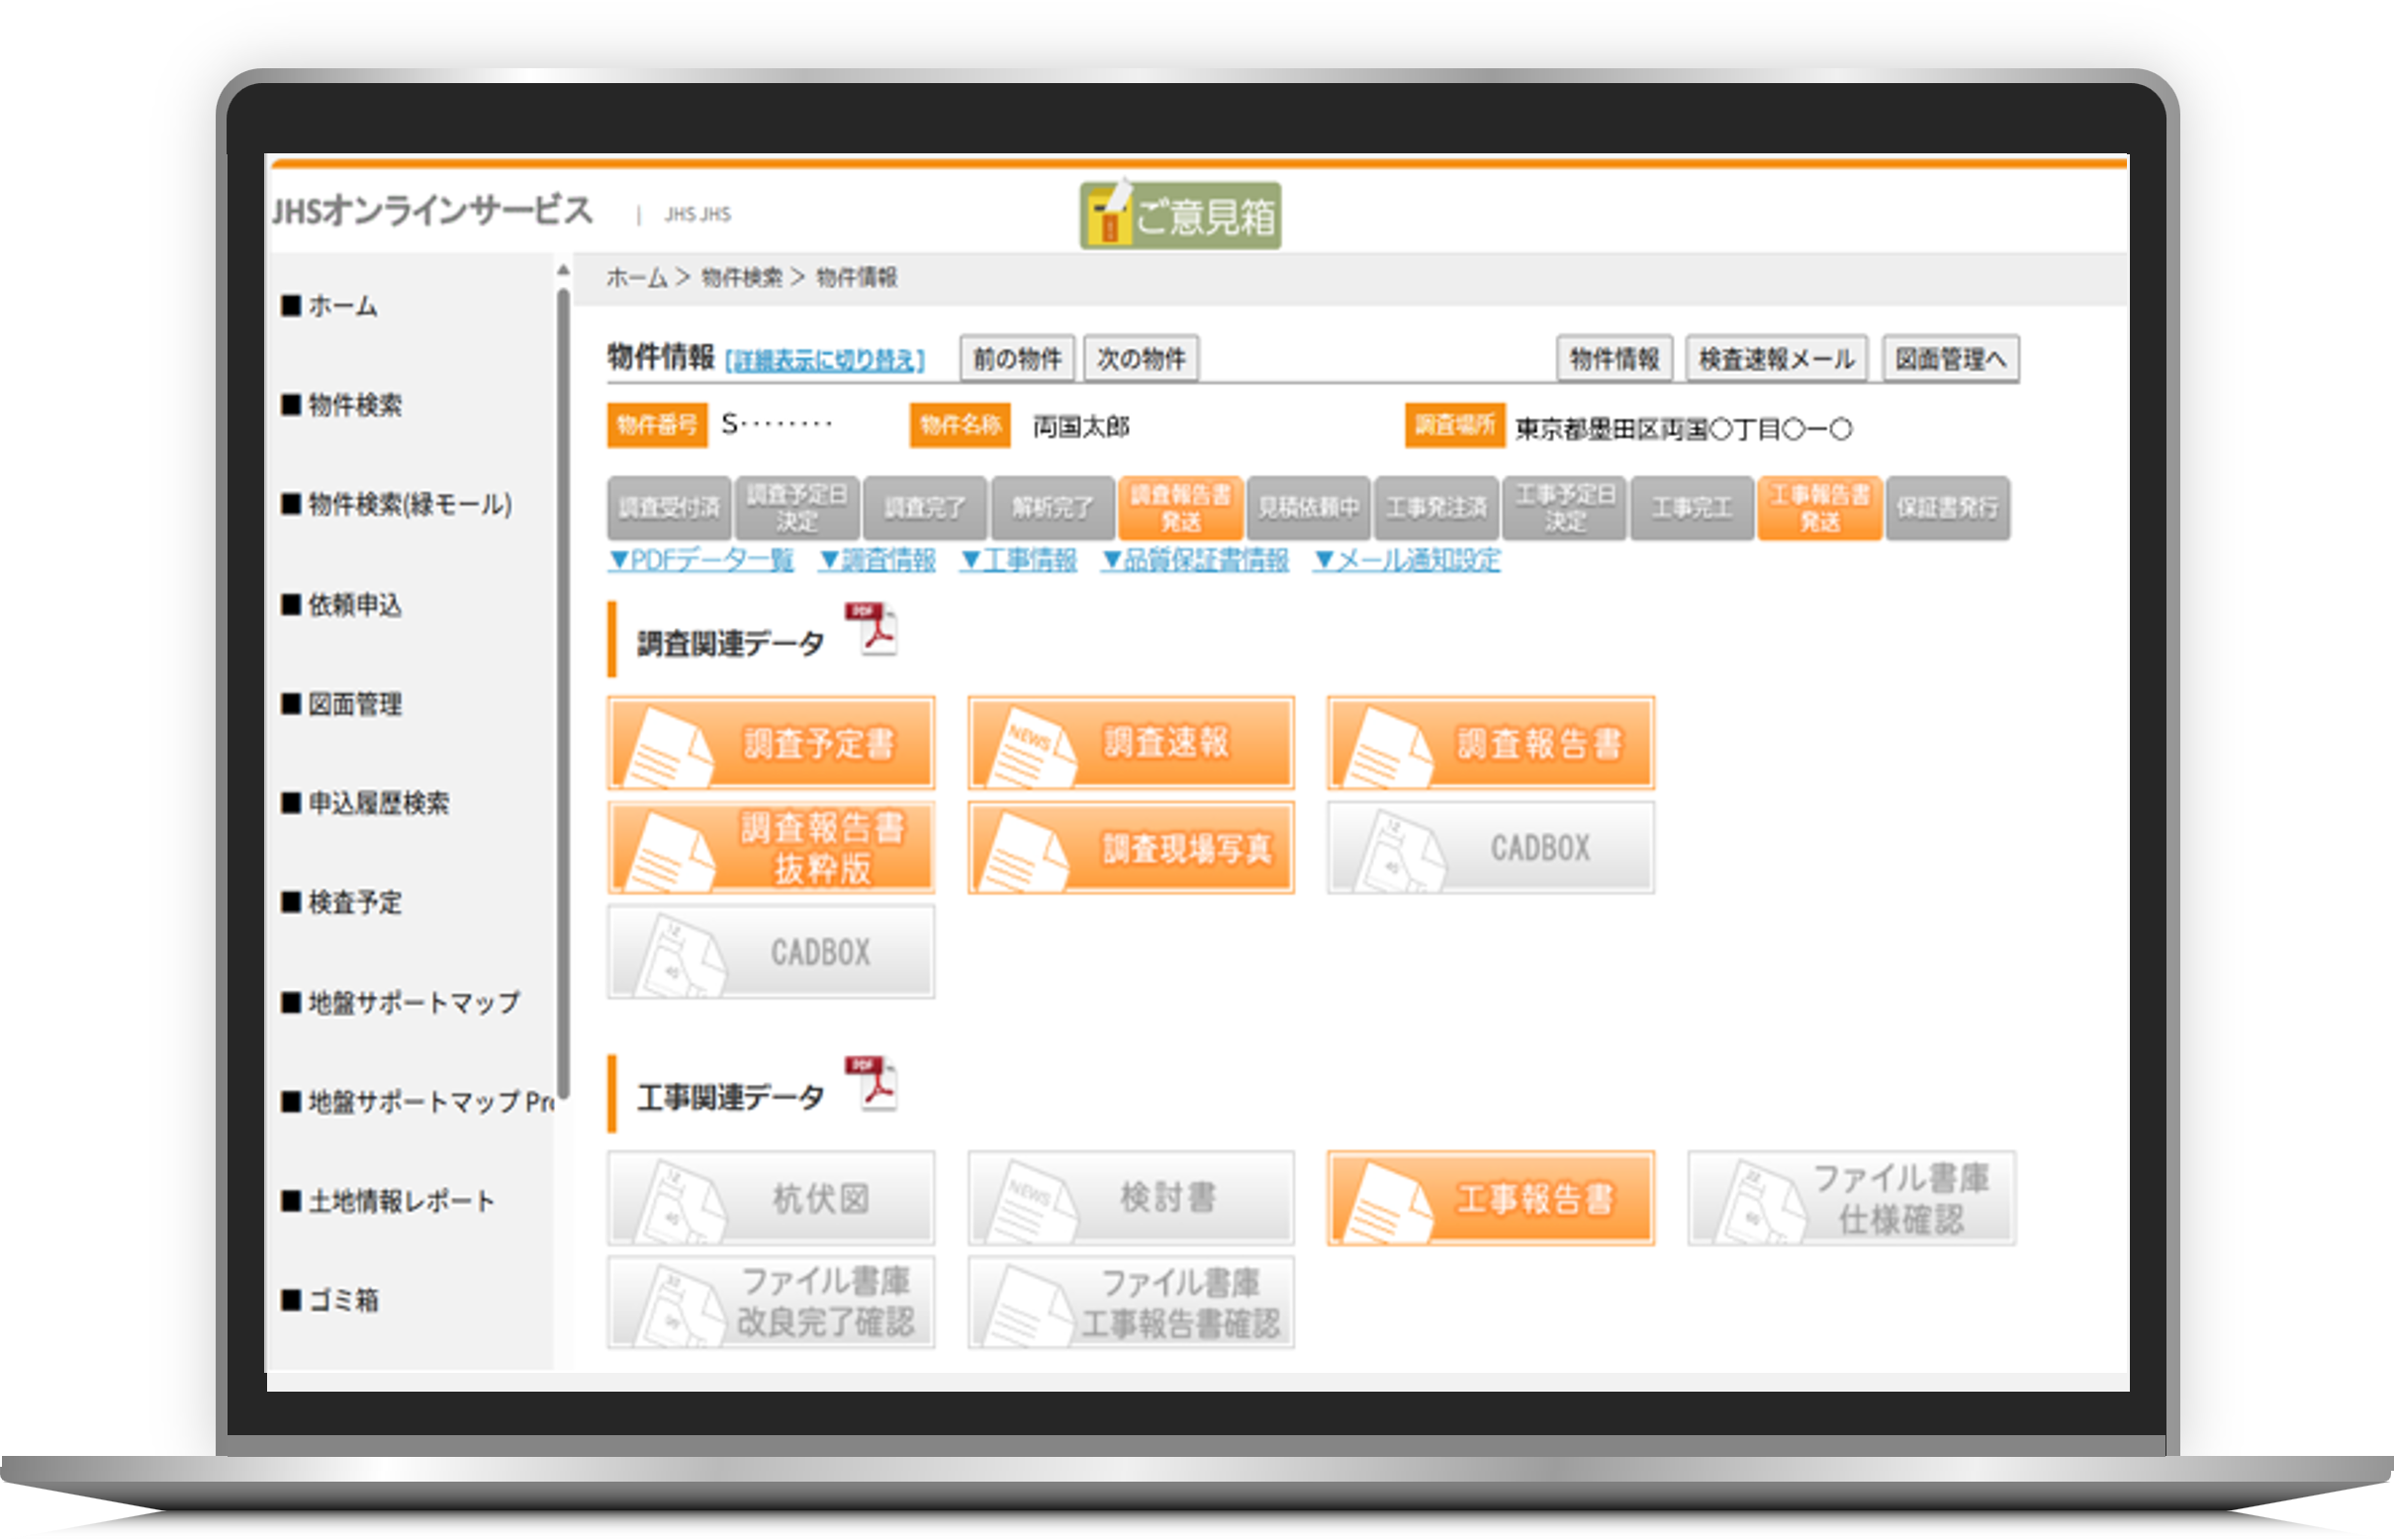Click PDF icon beside 工事関連データ heading
This screenshot has width=2394, height=1540.
871,1083
